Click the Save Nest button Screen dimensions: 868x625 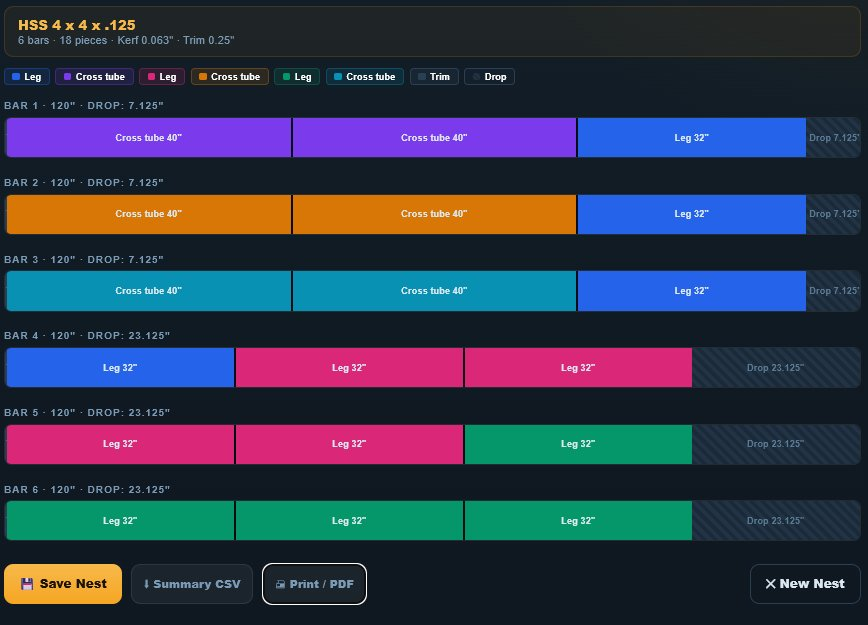pyautogui.click(x=63, y=583)
